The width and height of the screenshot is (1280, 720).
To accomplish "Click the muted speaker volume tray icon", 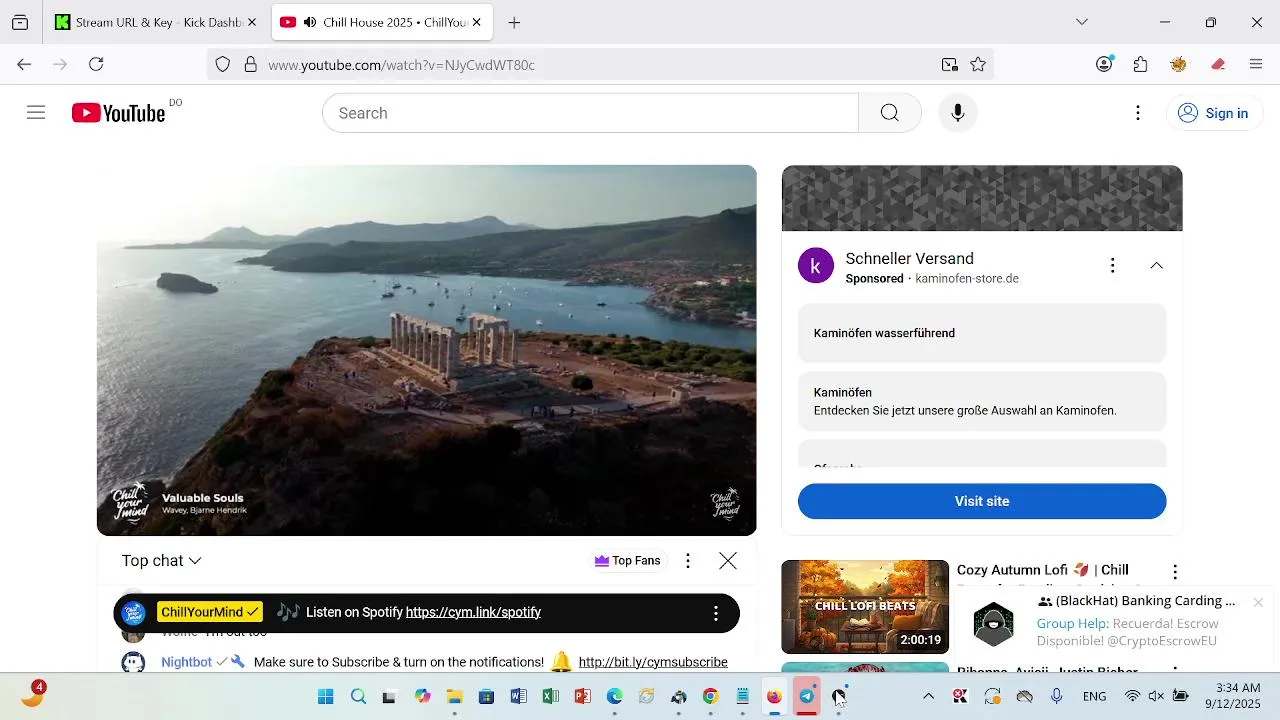I will 1156,697.
